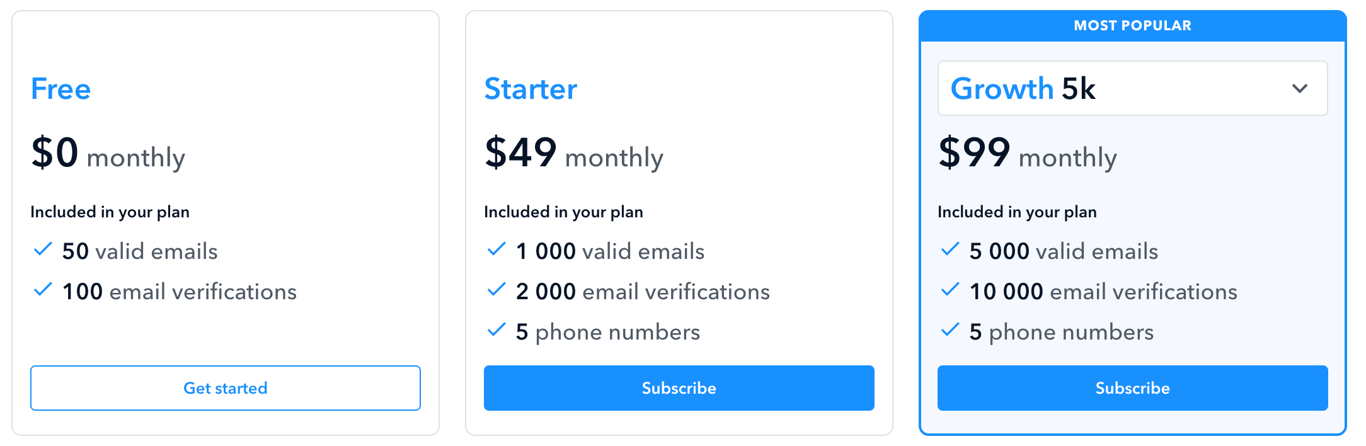Click the $49 monthly price
1366x446 pixels.
(x=574, y=153)
